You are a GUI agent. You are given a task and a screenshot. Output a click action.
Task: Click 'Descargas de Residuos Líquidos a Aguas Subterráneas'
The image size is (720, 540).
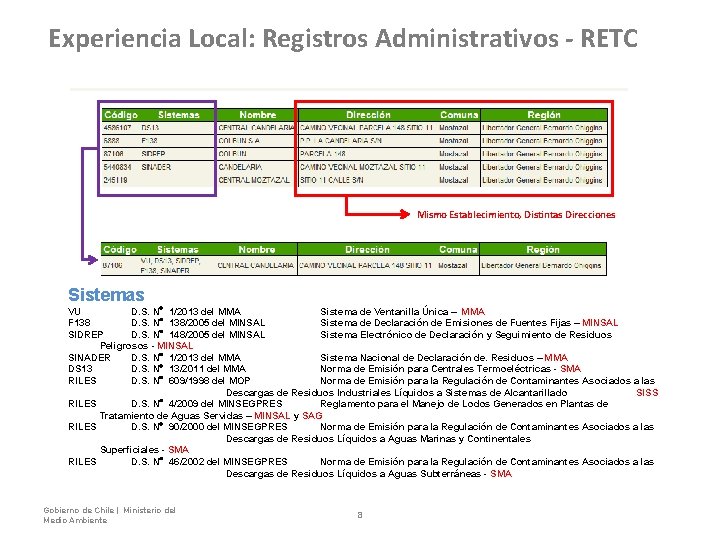353,473
